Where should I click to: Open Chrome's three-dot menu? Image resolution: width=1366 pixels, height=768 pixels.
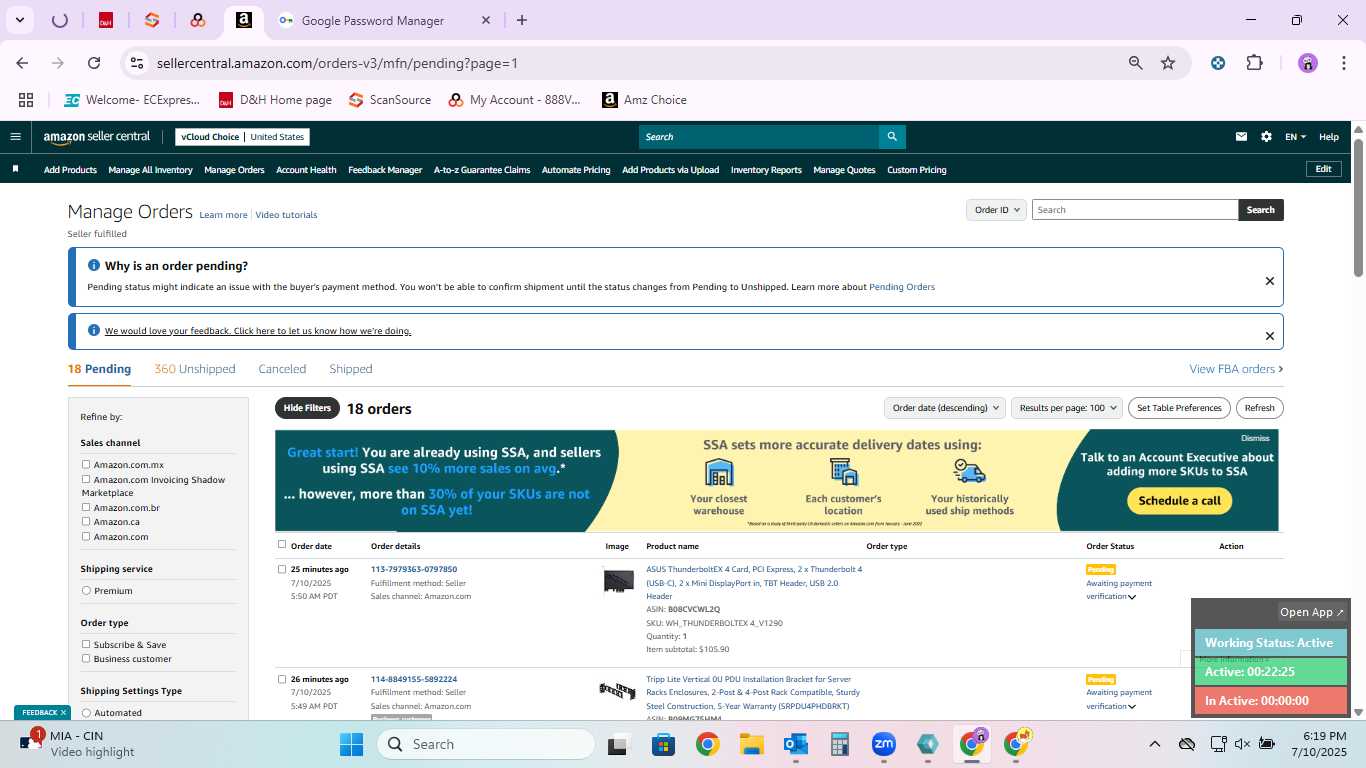pyautogui.click(x=1342, y=63)
